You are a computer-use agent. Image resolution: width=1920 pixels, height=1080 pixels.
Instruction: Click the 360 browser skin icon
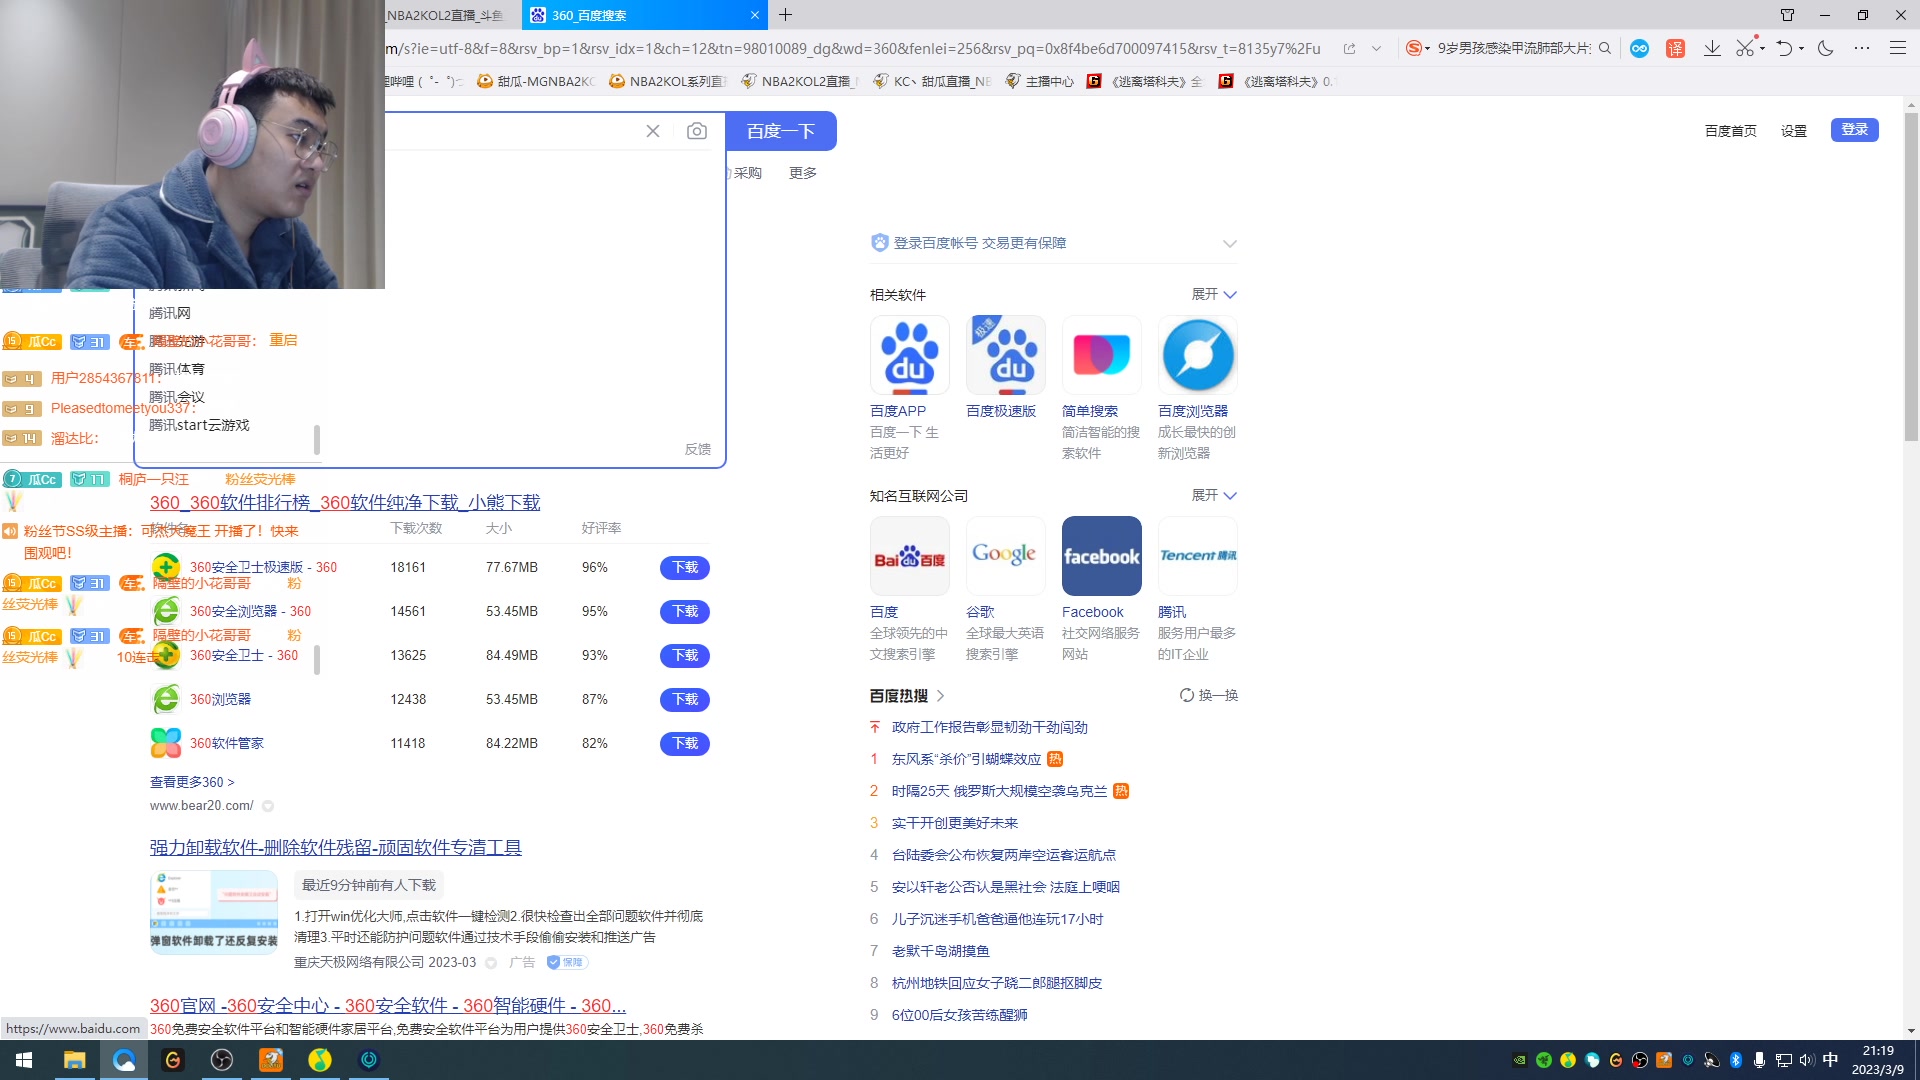click(x=1787, y=15)
